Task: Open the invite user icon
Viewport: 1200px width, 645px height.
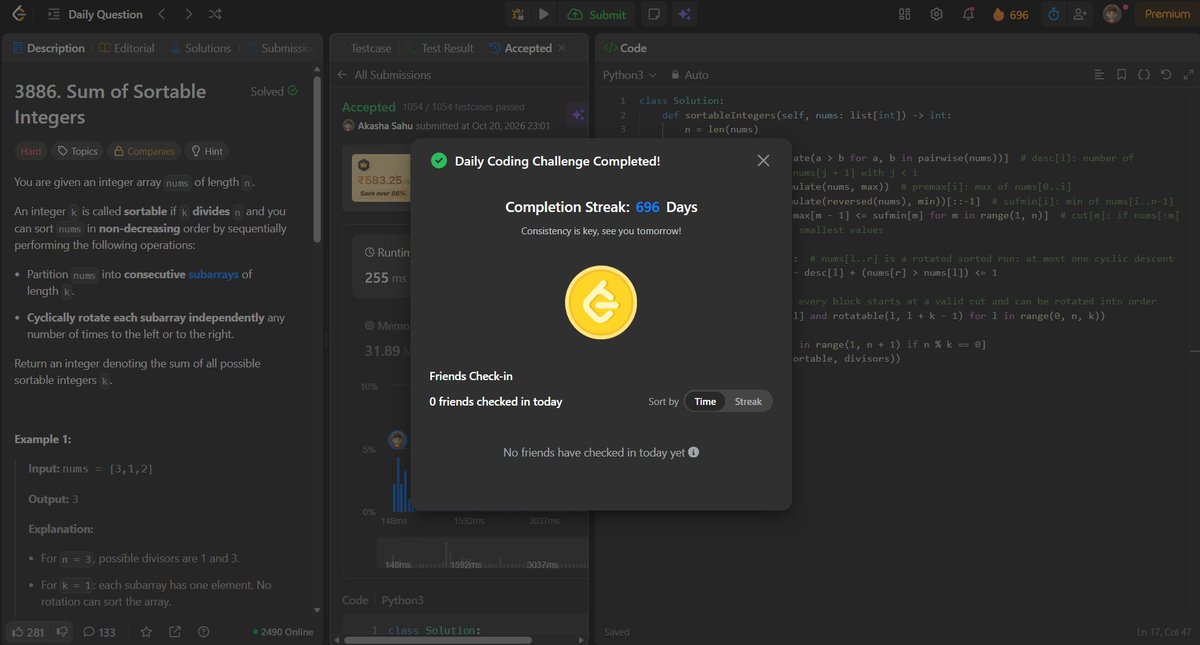Action: click(1080, 14)
